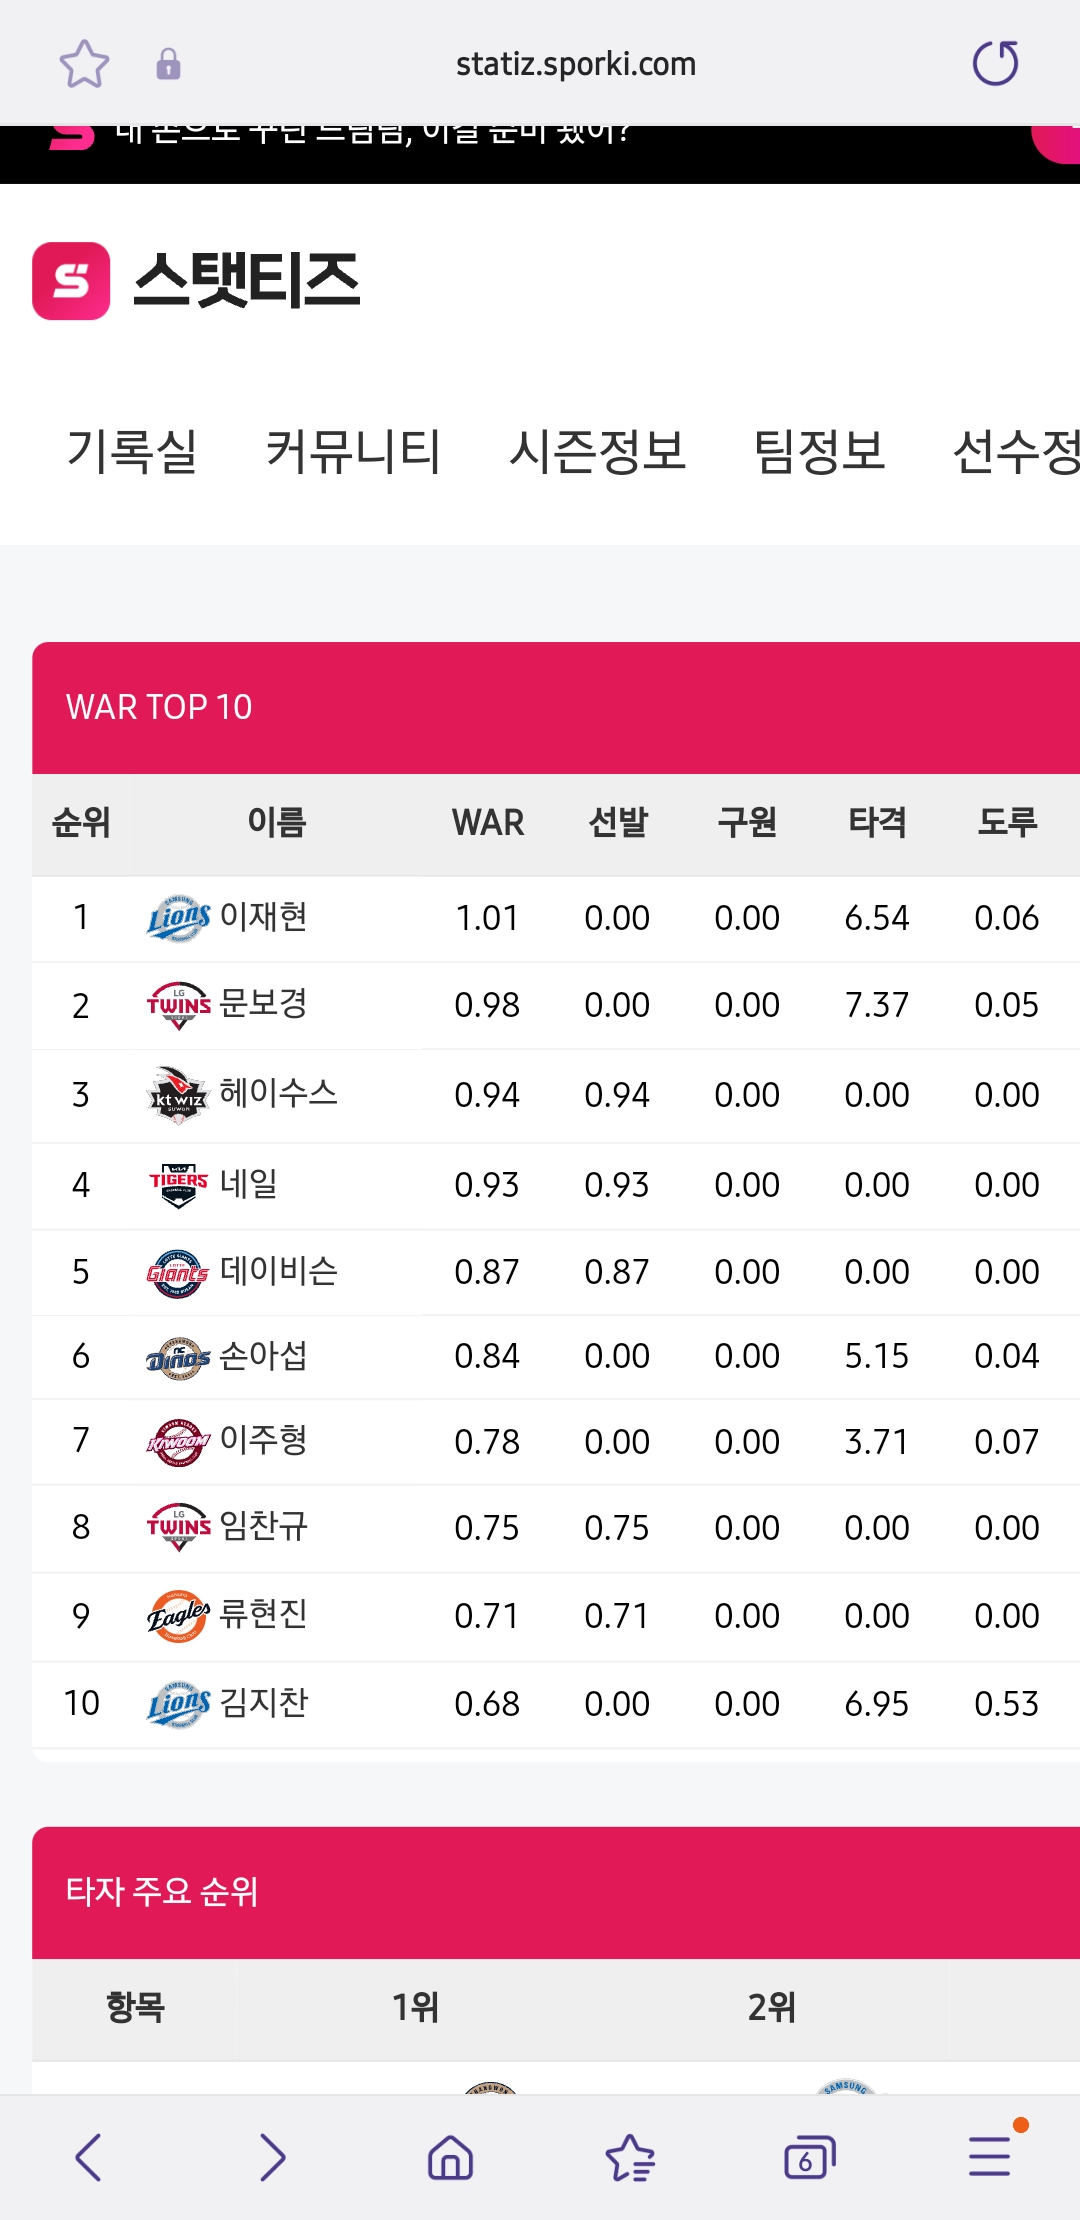This screenshot has height=2220, width=1080.
Task: Switch to the 시즌정보 menu
Action: pyautogui.click(x=597, y=451)
